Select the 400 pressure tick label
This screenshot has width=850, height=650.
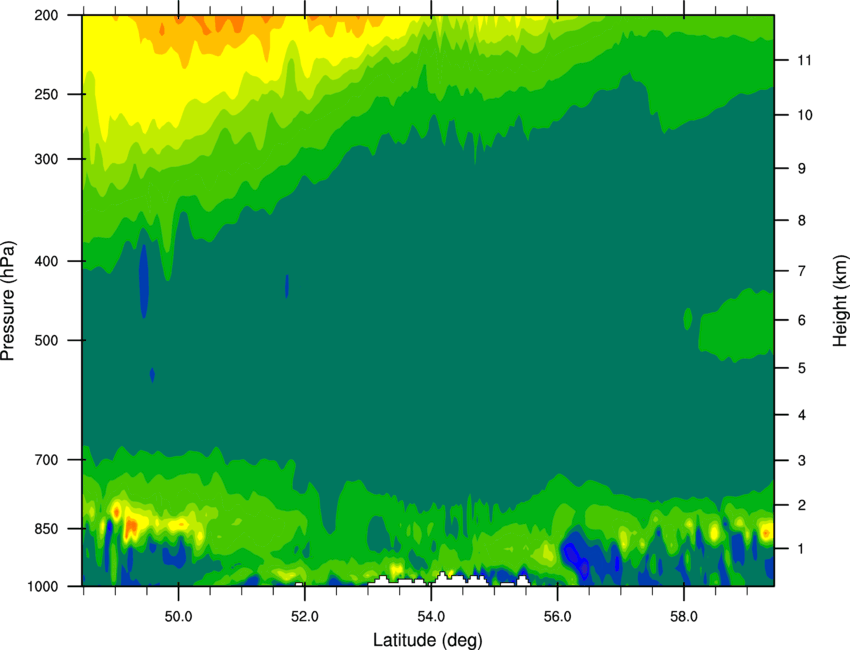46,261
